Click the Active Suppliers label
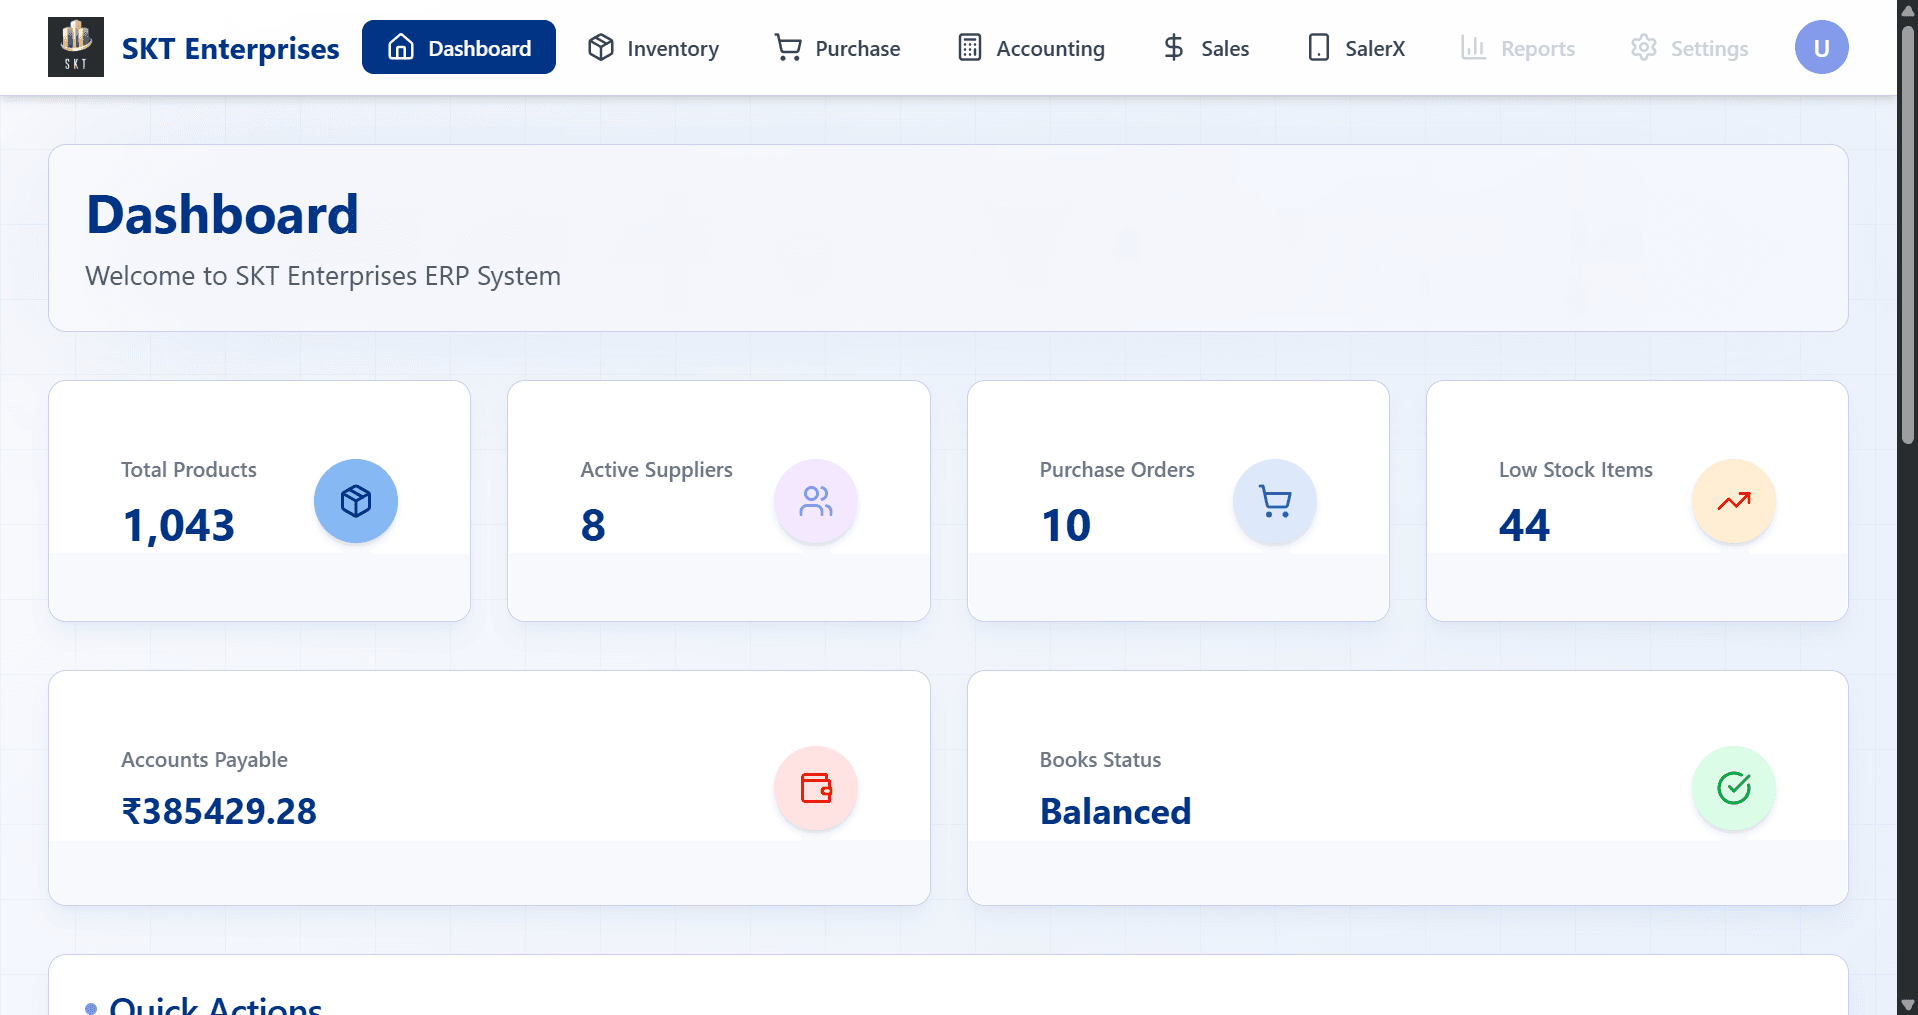 click(657, 470)
